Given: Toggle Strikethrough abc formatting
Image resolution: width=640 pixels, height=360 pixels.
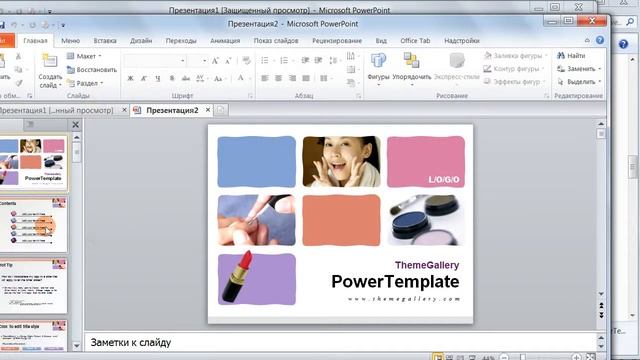Looking at the screenshot, I should point(186,78).
